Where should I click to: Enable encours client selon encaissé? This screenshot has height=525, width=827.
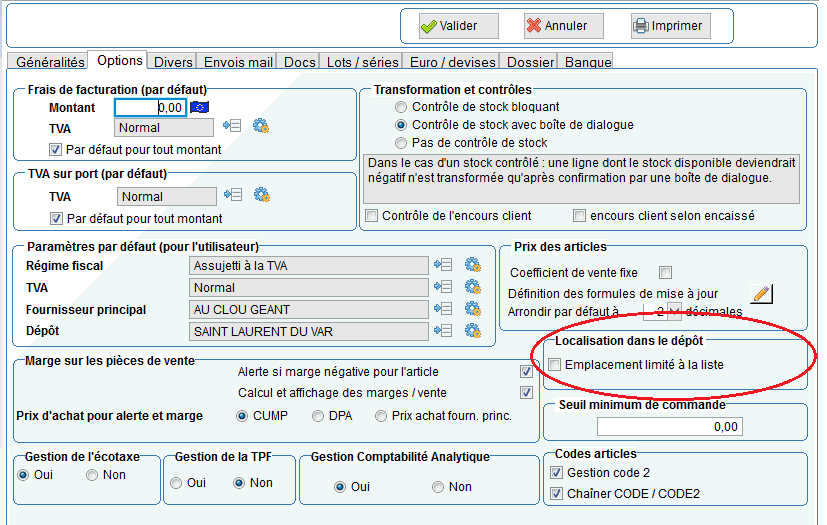tap(580, 216)
